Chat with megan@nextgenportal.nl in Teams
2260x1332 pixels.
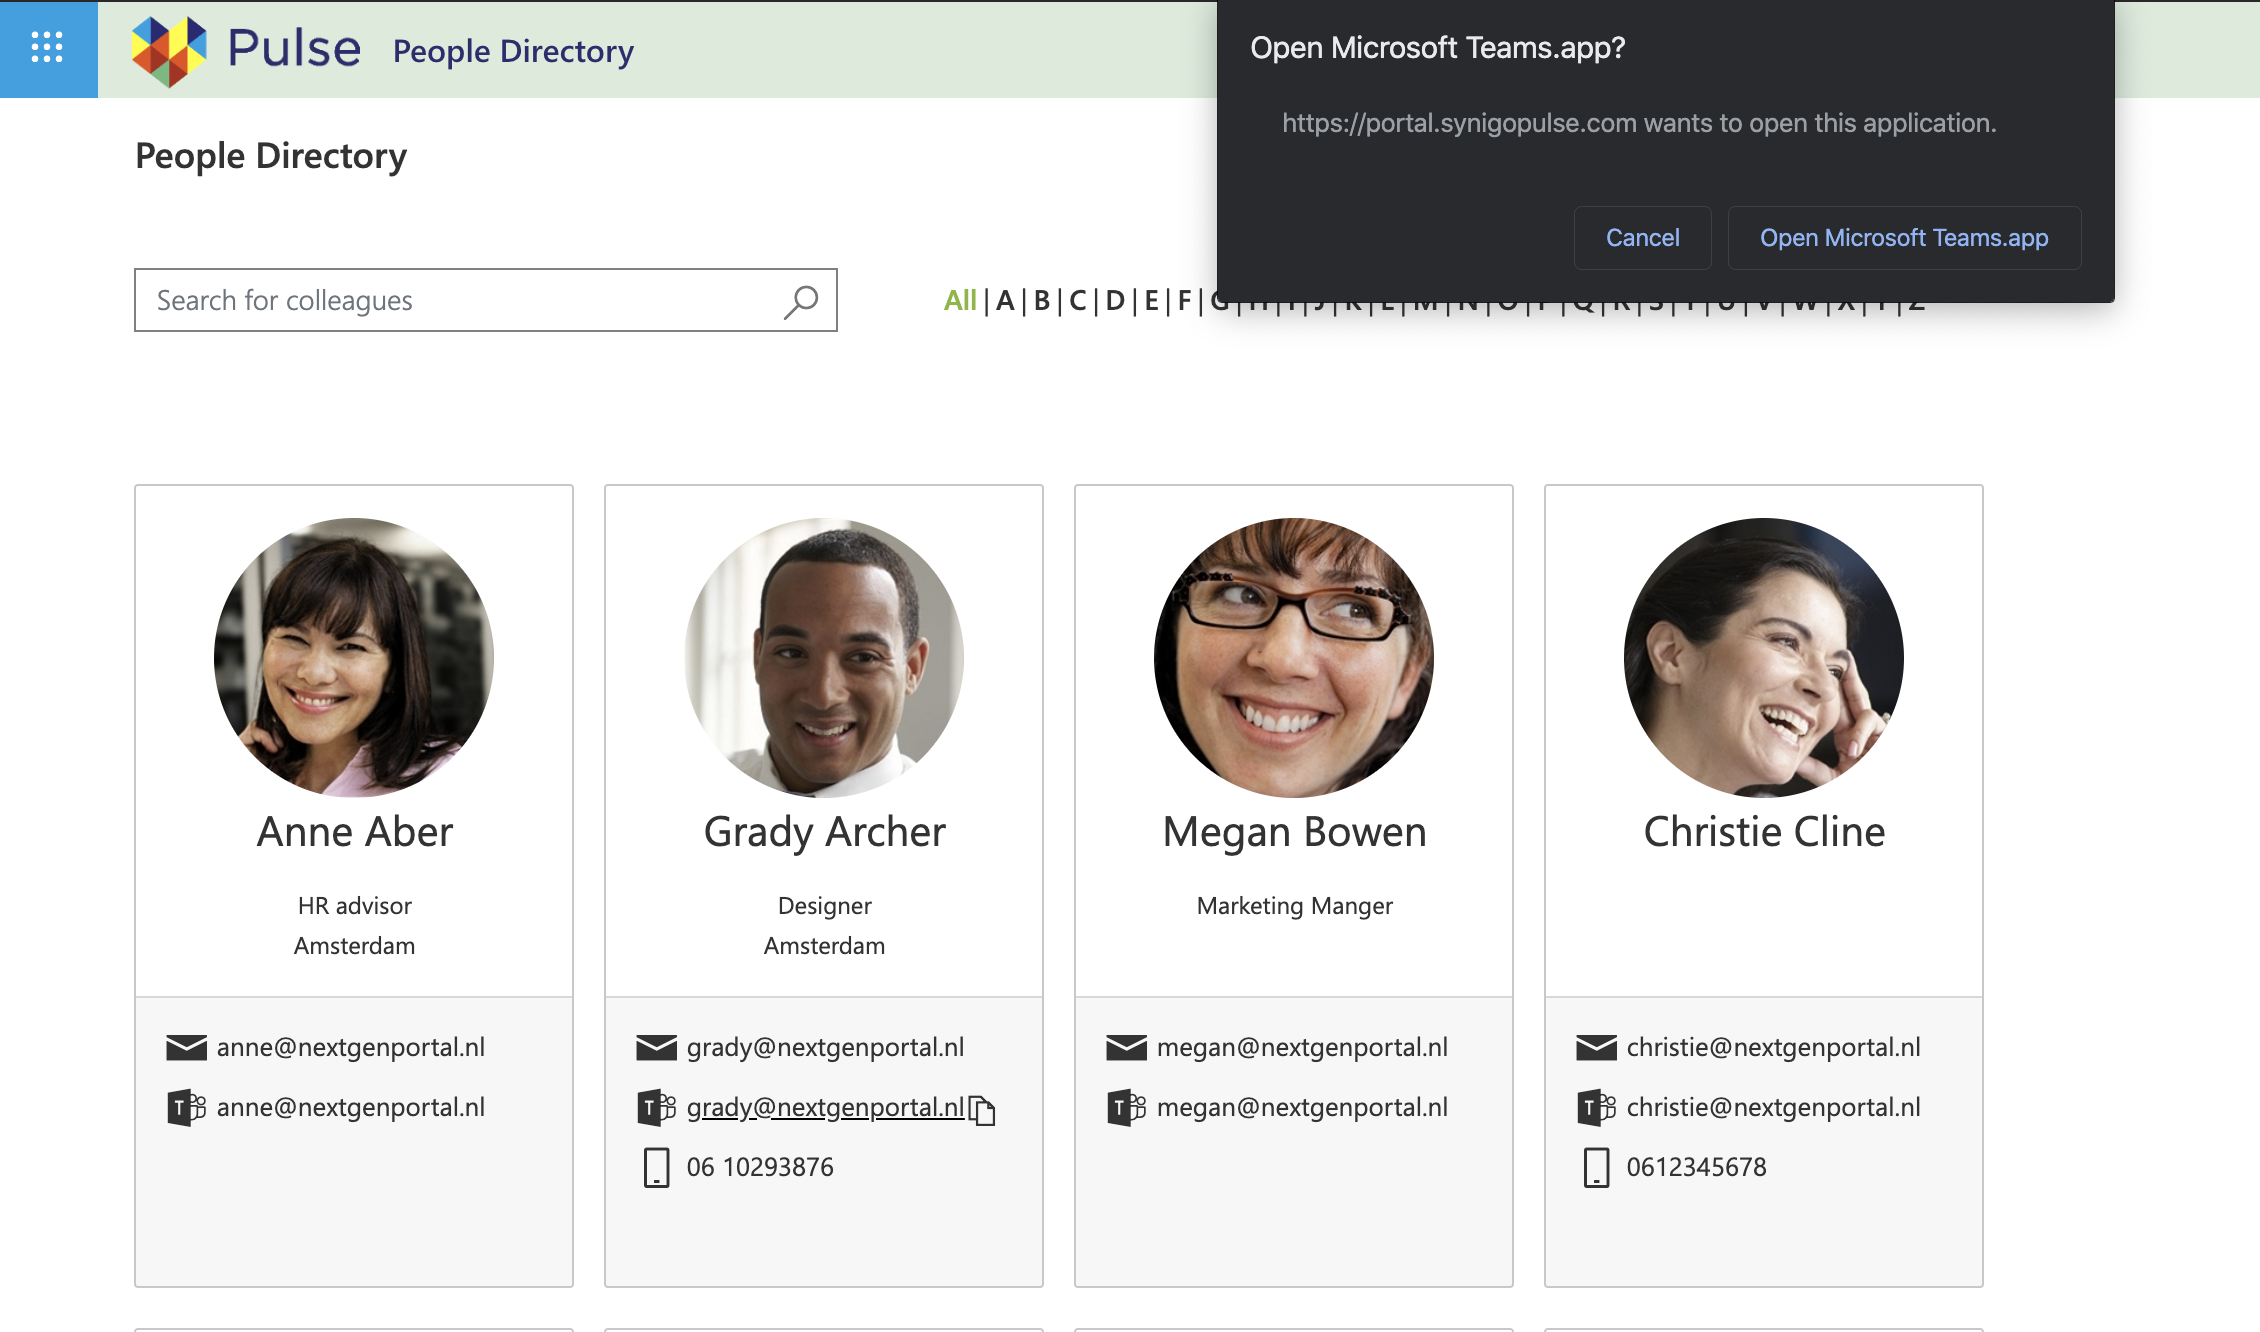1302,1107
